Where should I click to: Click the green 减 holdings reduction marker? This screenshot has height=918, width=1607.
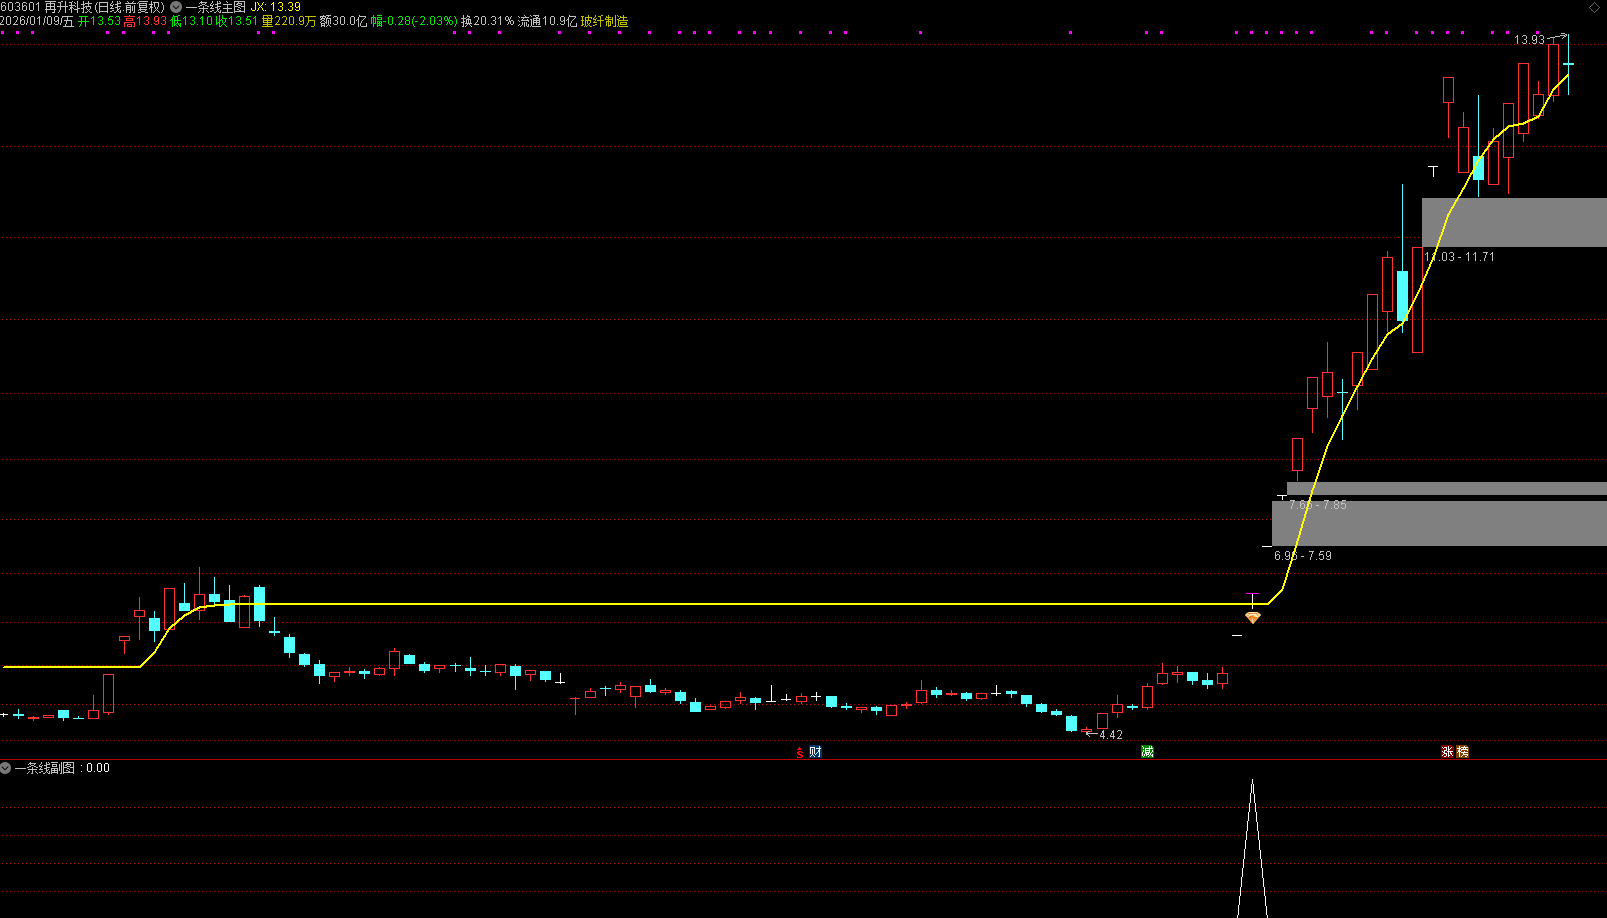(x=1147, y=752)
